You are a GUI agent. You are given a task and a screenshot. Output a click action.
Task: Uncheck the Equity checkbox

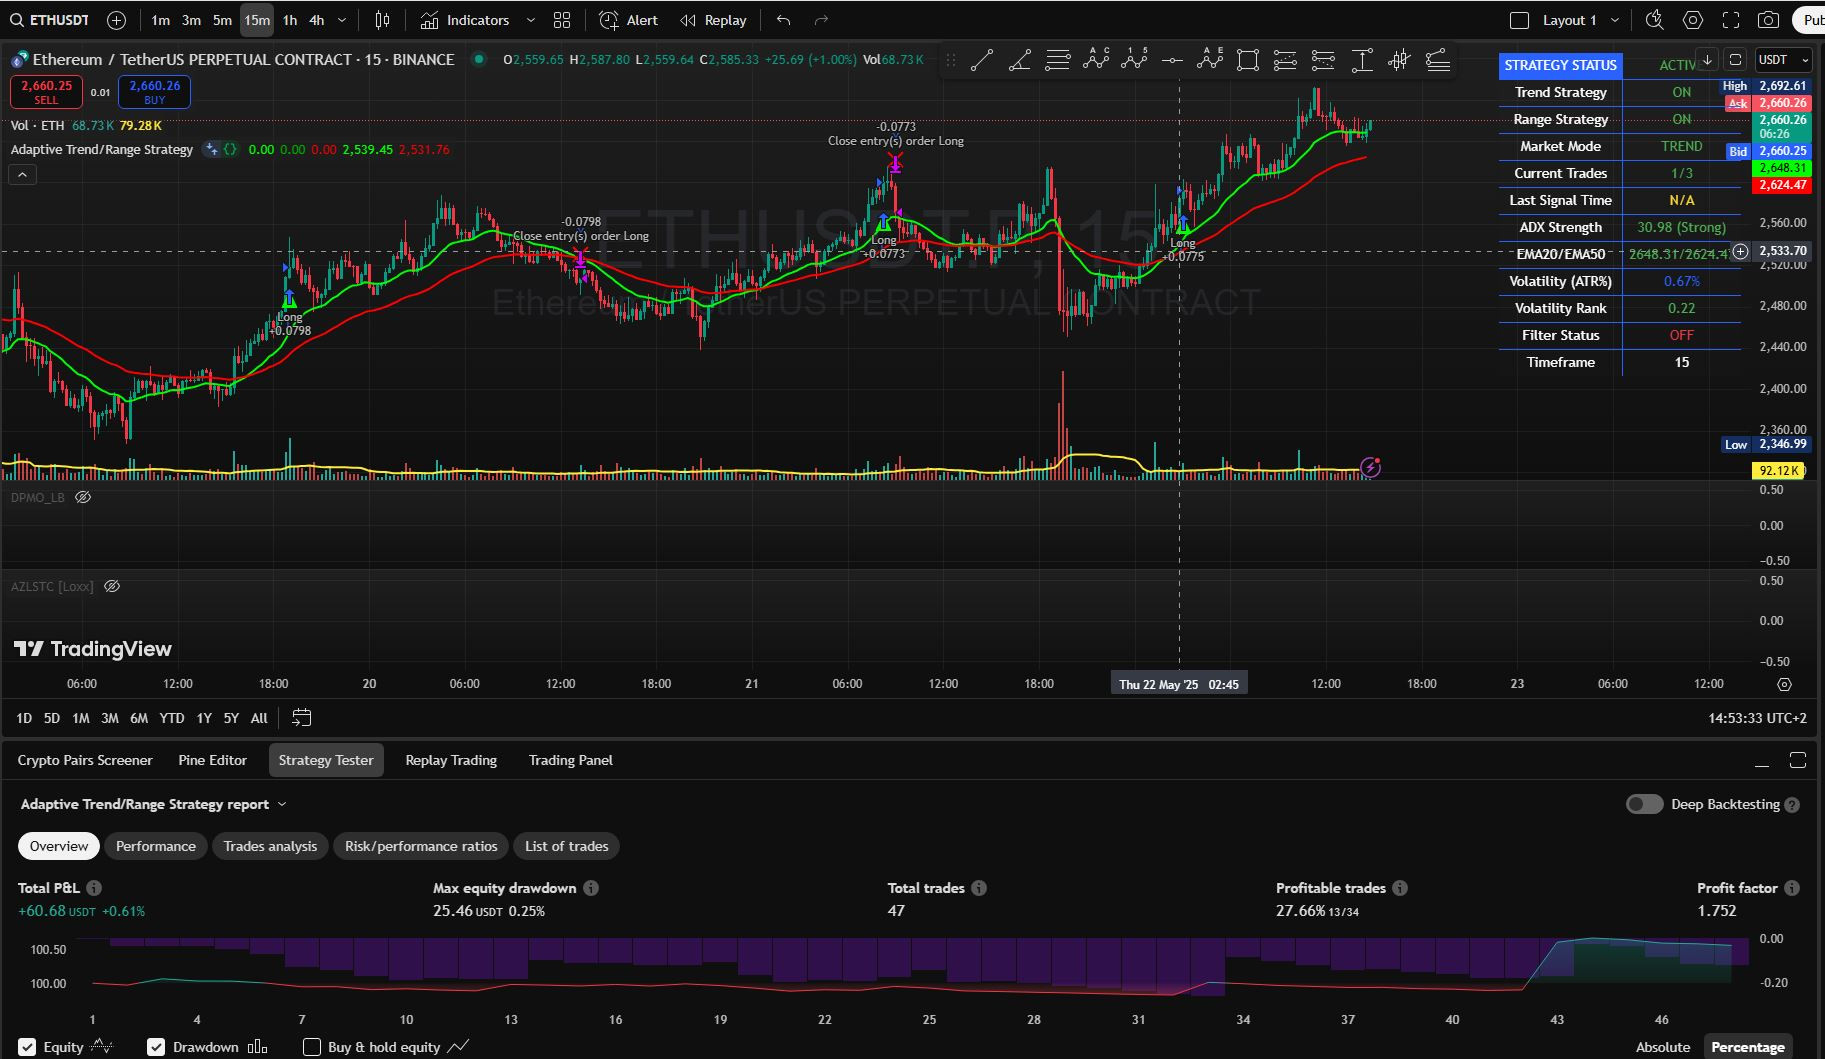click(28, 1047)
